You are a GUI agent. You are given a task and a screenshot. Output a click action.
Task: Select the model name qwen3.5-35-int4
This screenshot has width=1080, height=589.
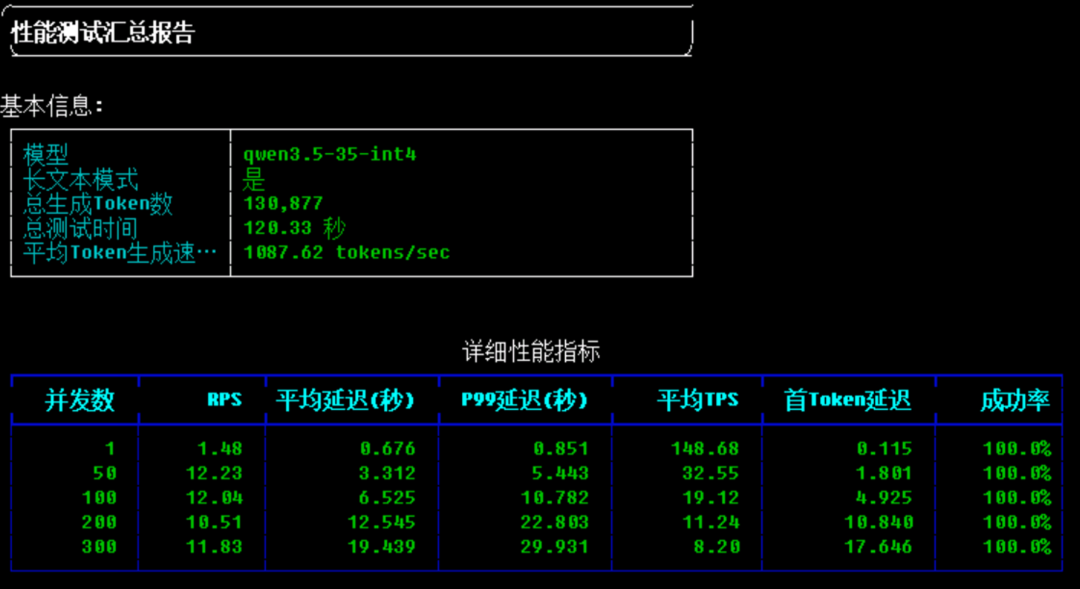point(329,154)
